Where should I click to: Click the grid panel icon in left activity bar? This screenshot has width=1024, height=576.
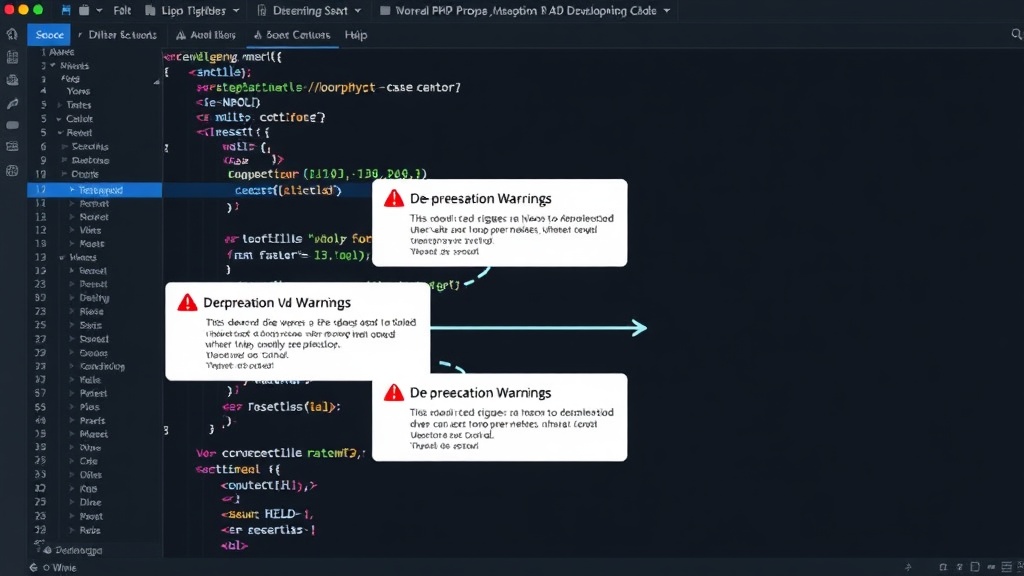pos(12,147)
